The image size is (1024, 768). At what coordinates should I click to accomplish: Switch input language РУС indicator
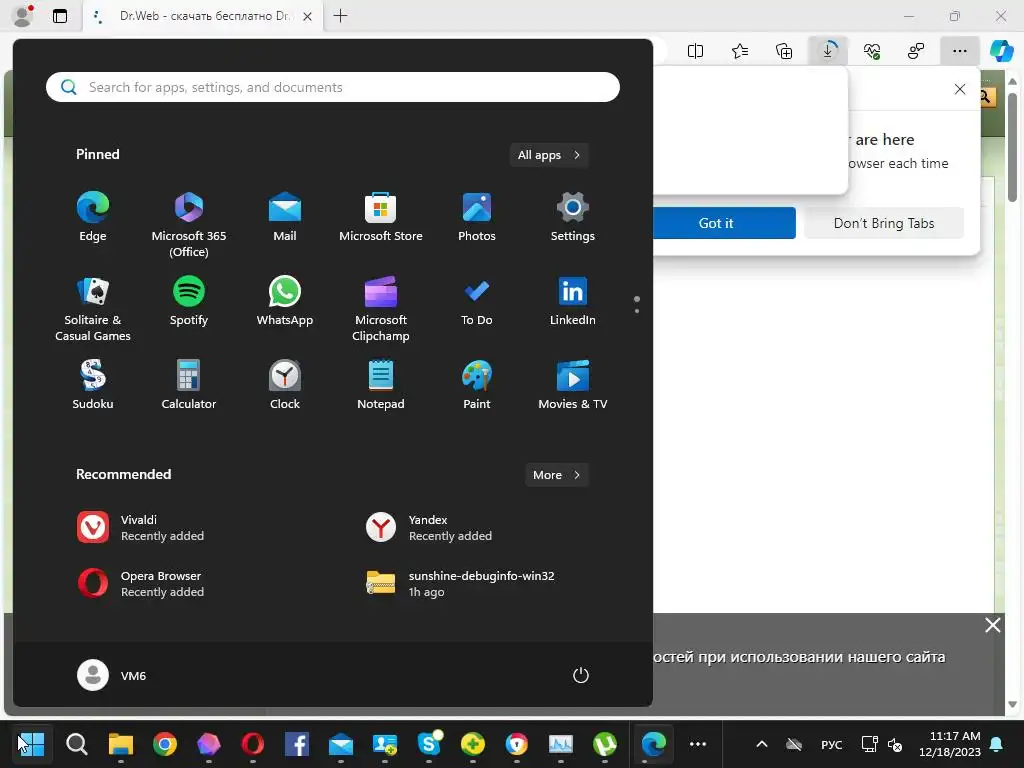[831, 744]
